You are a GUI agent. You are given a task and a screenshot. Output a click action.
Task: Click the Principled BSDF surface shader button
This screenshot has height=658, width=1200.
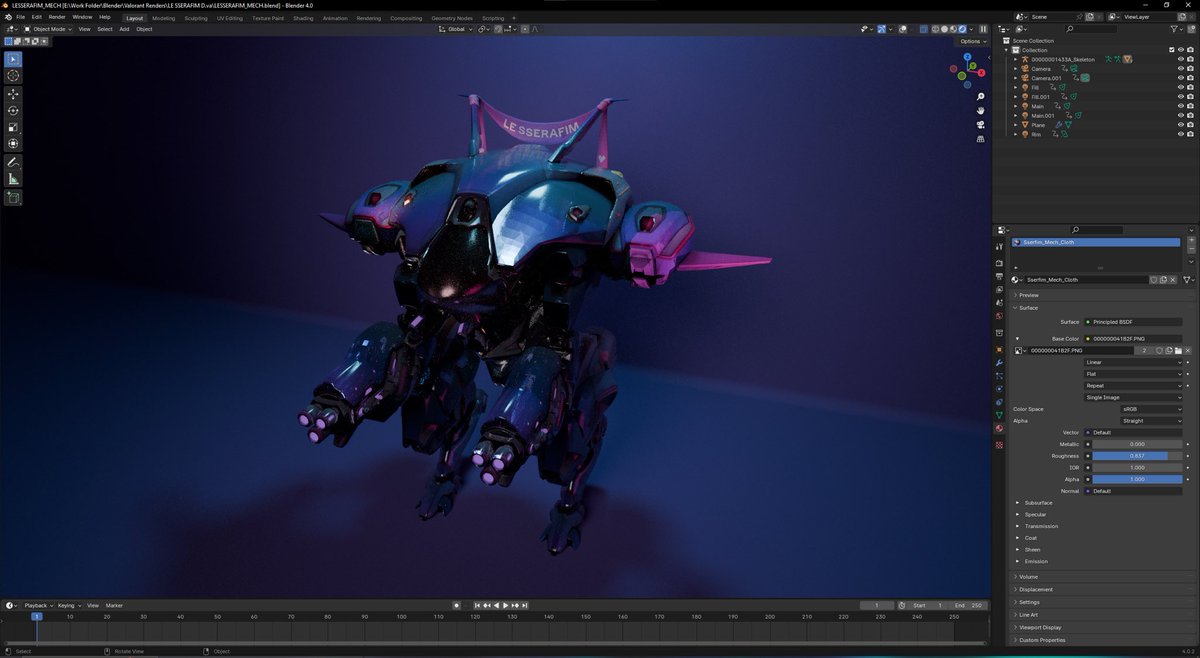coord(1134,322)
